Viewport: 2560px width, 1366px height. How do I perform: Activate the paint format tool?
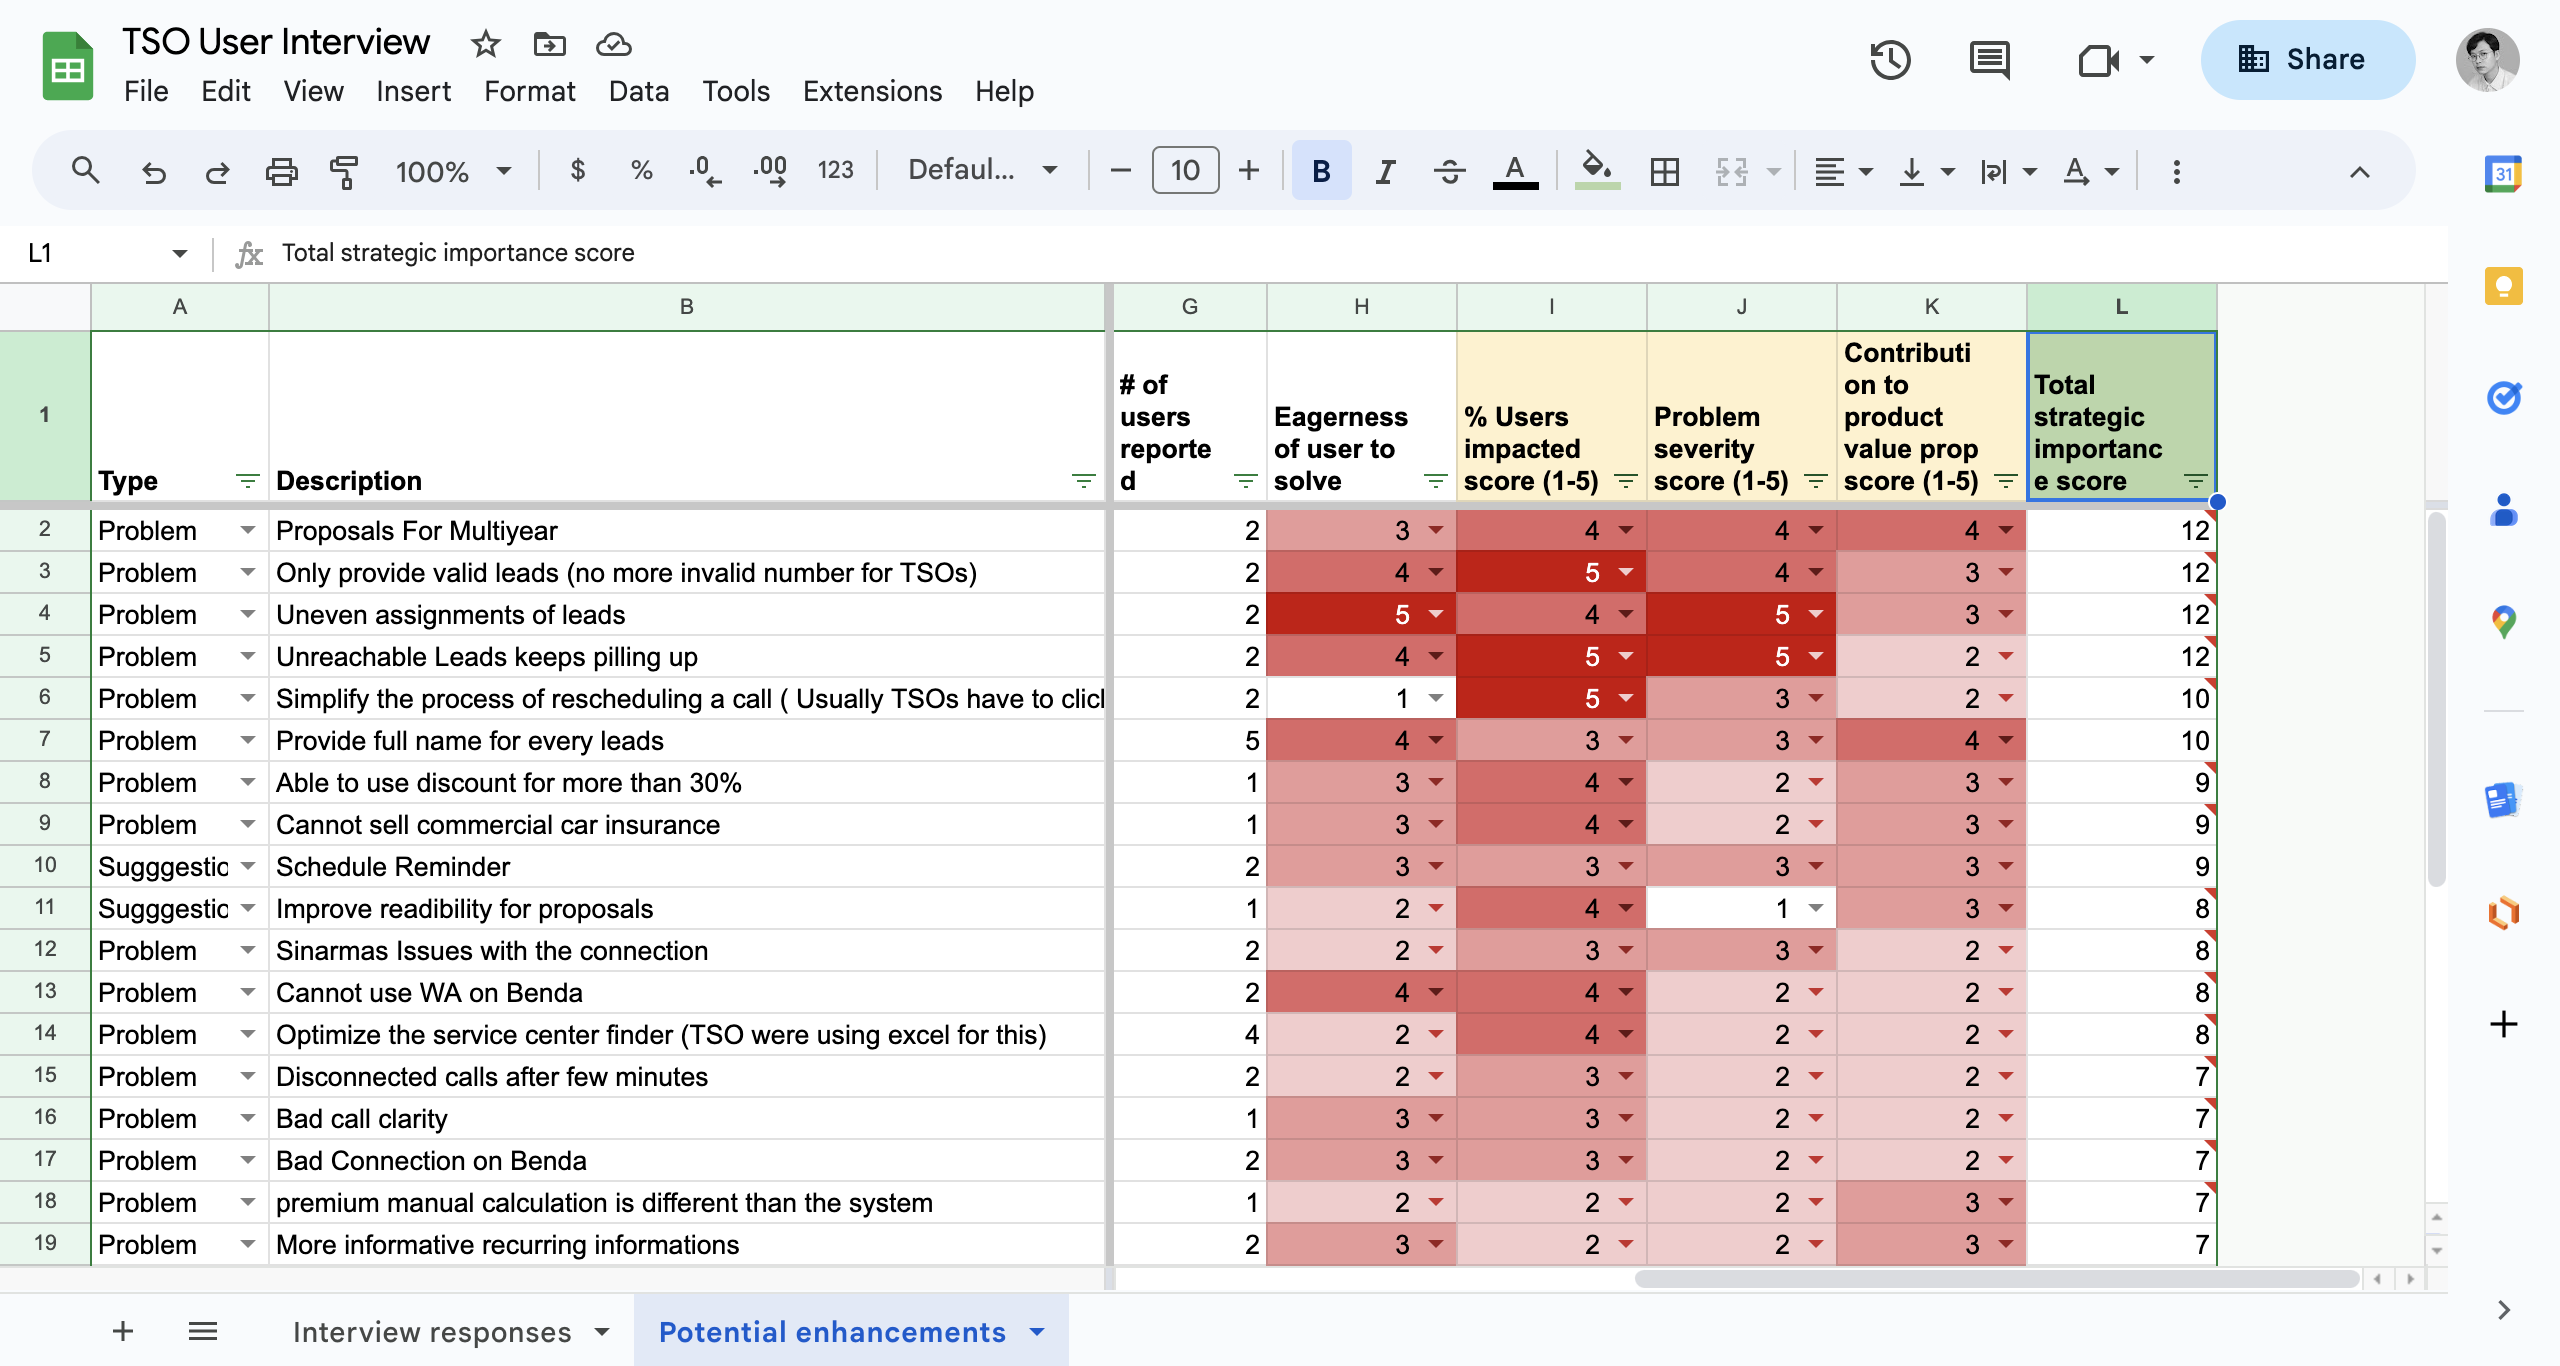pos(344,172)
